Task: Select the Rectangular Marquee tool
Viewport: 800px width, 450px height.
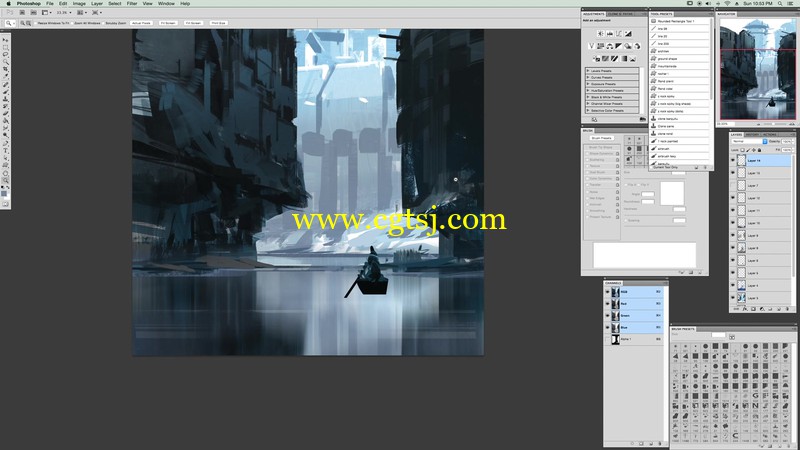Action: pyautogui.click(x=6, y=47)
